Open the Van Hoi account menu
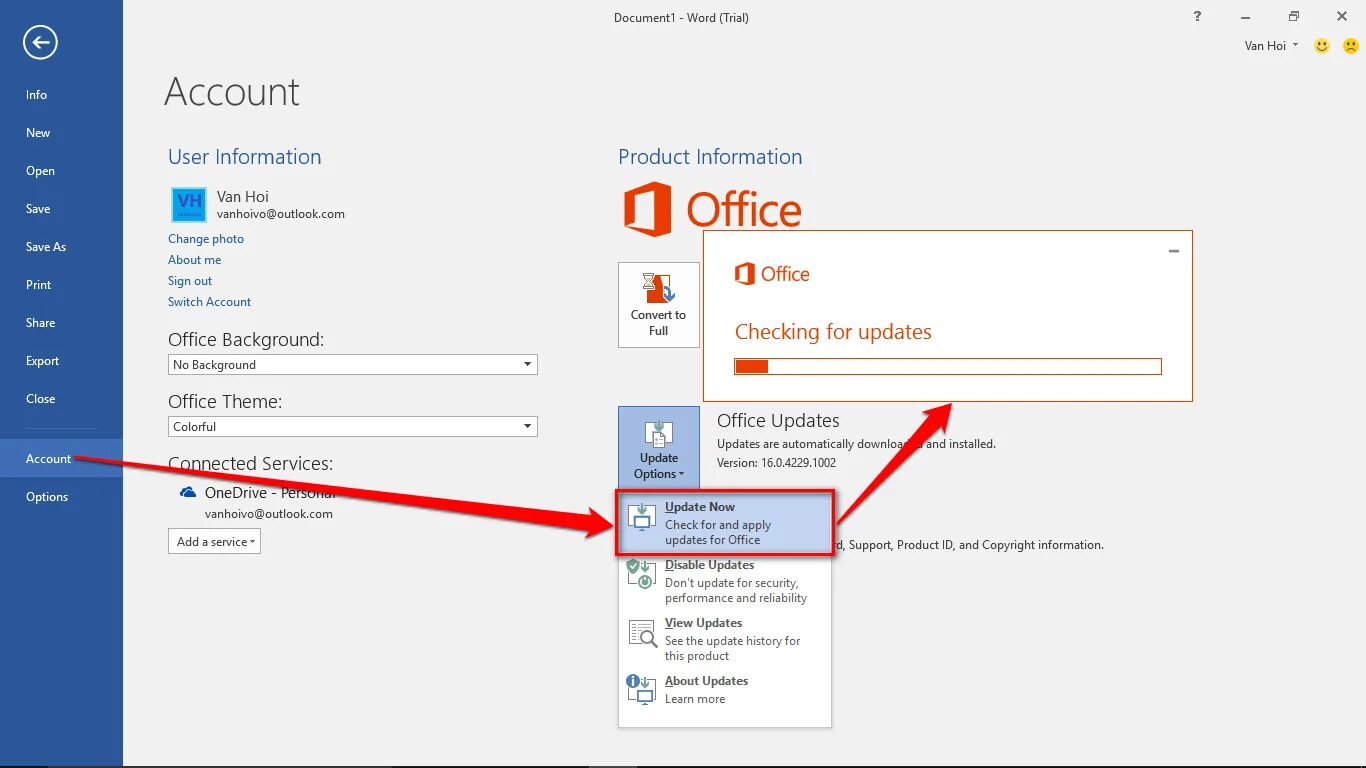 click(1271, 46)
